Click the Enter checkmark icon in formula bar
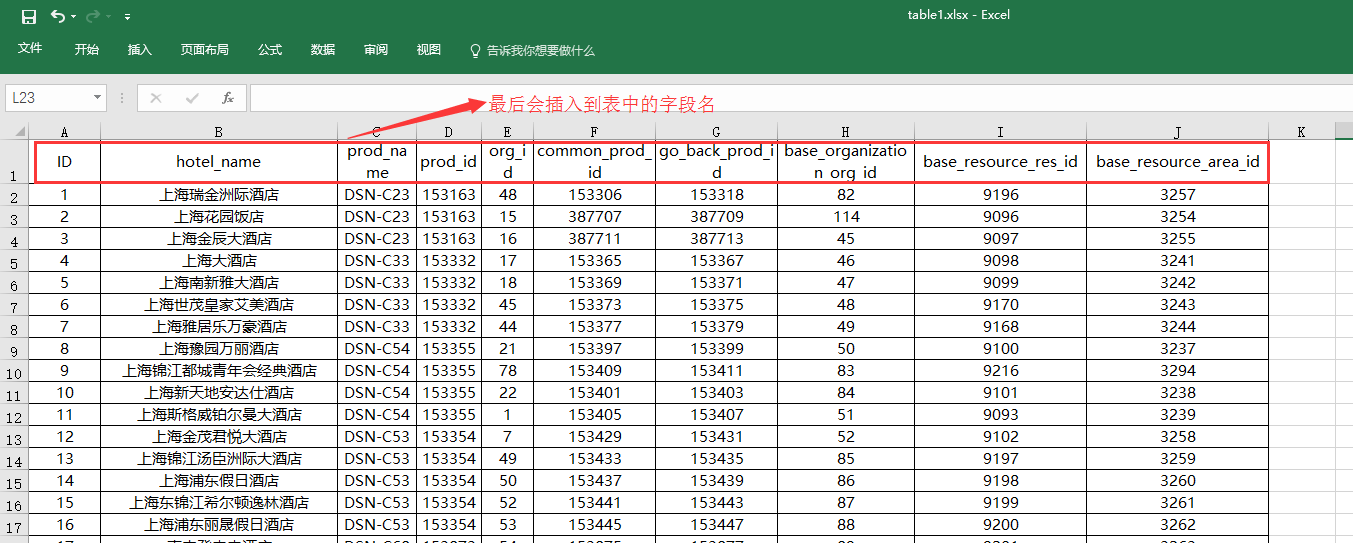1353x543 pixels. [x=192, y=97]
